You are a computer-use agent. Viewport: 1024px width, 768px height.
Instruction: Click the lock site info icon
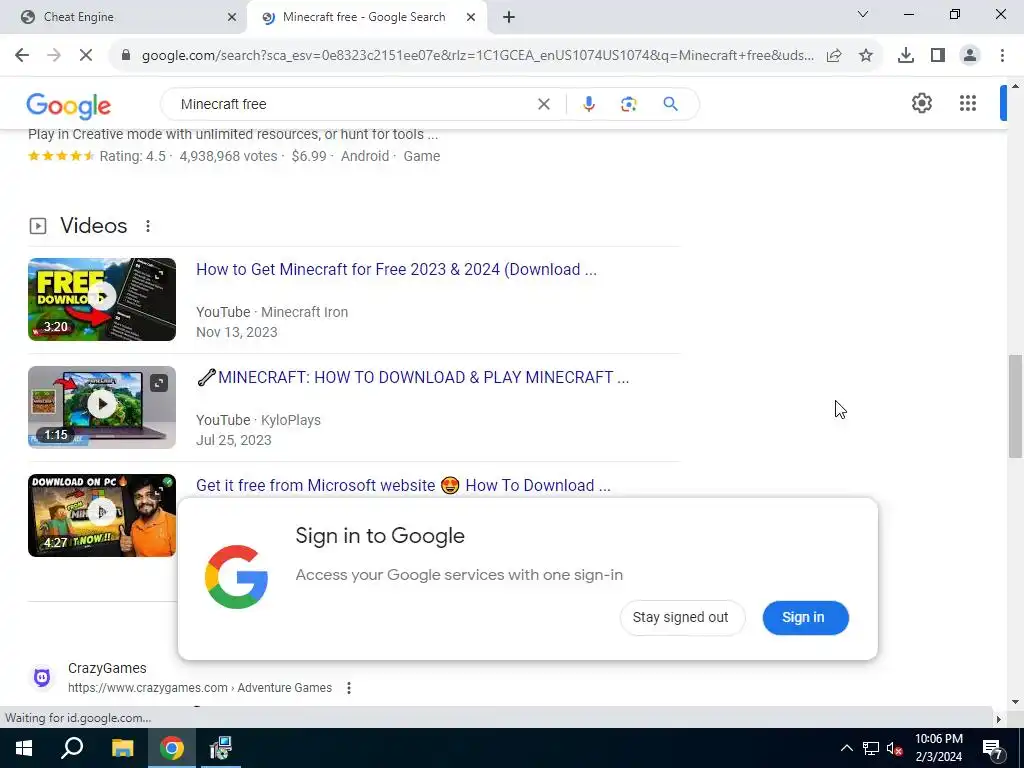tap(126, 56)
